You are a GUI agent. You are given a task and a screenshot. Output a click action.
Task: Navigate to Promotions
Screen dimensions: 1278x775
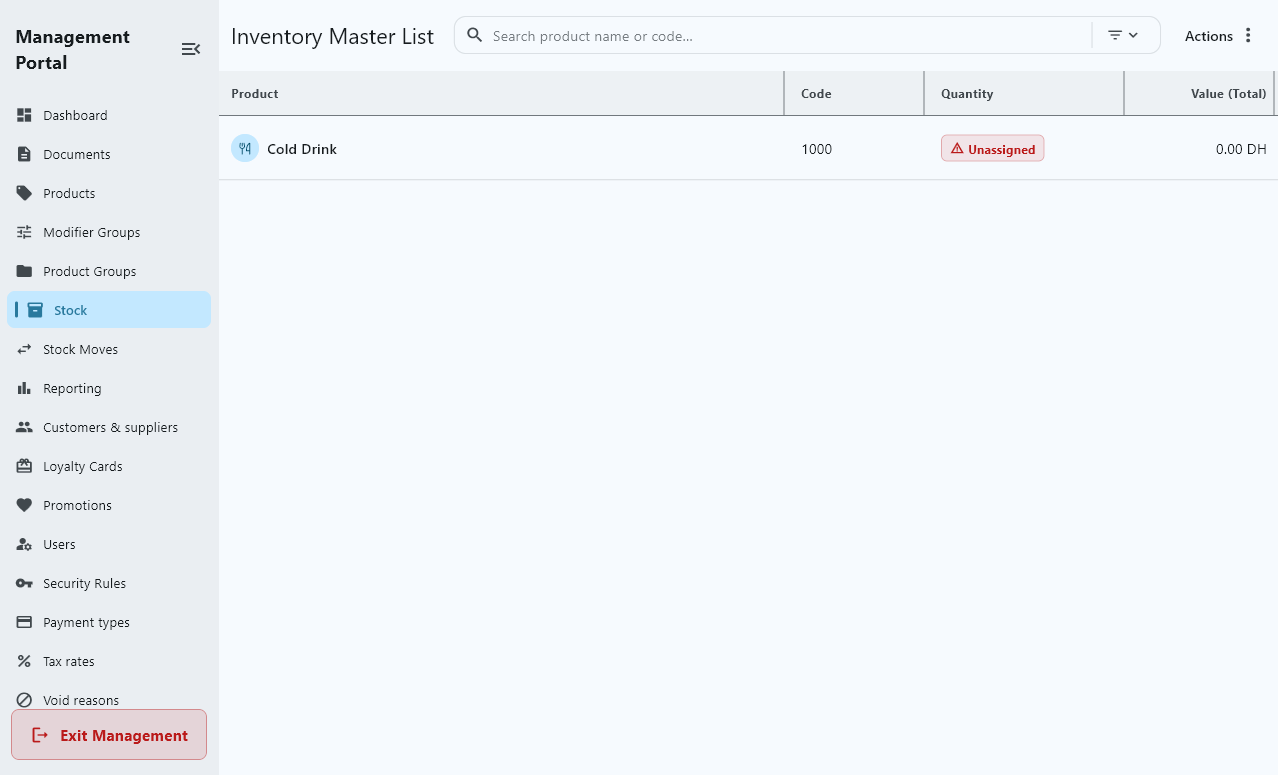coord(109,505)
